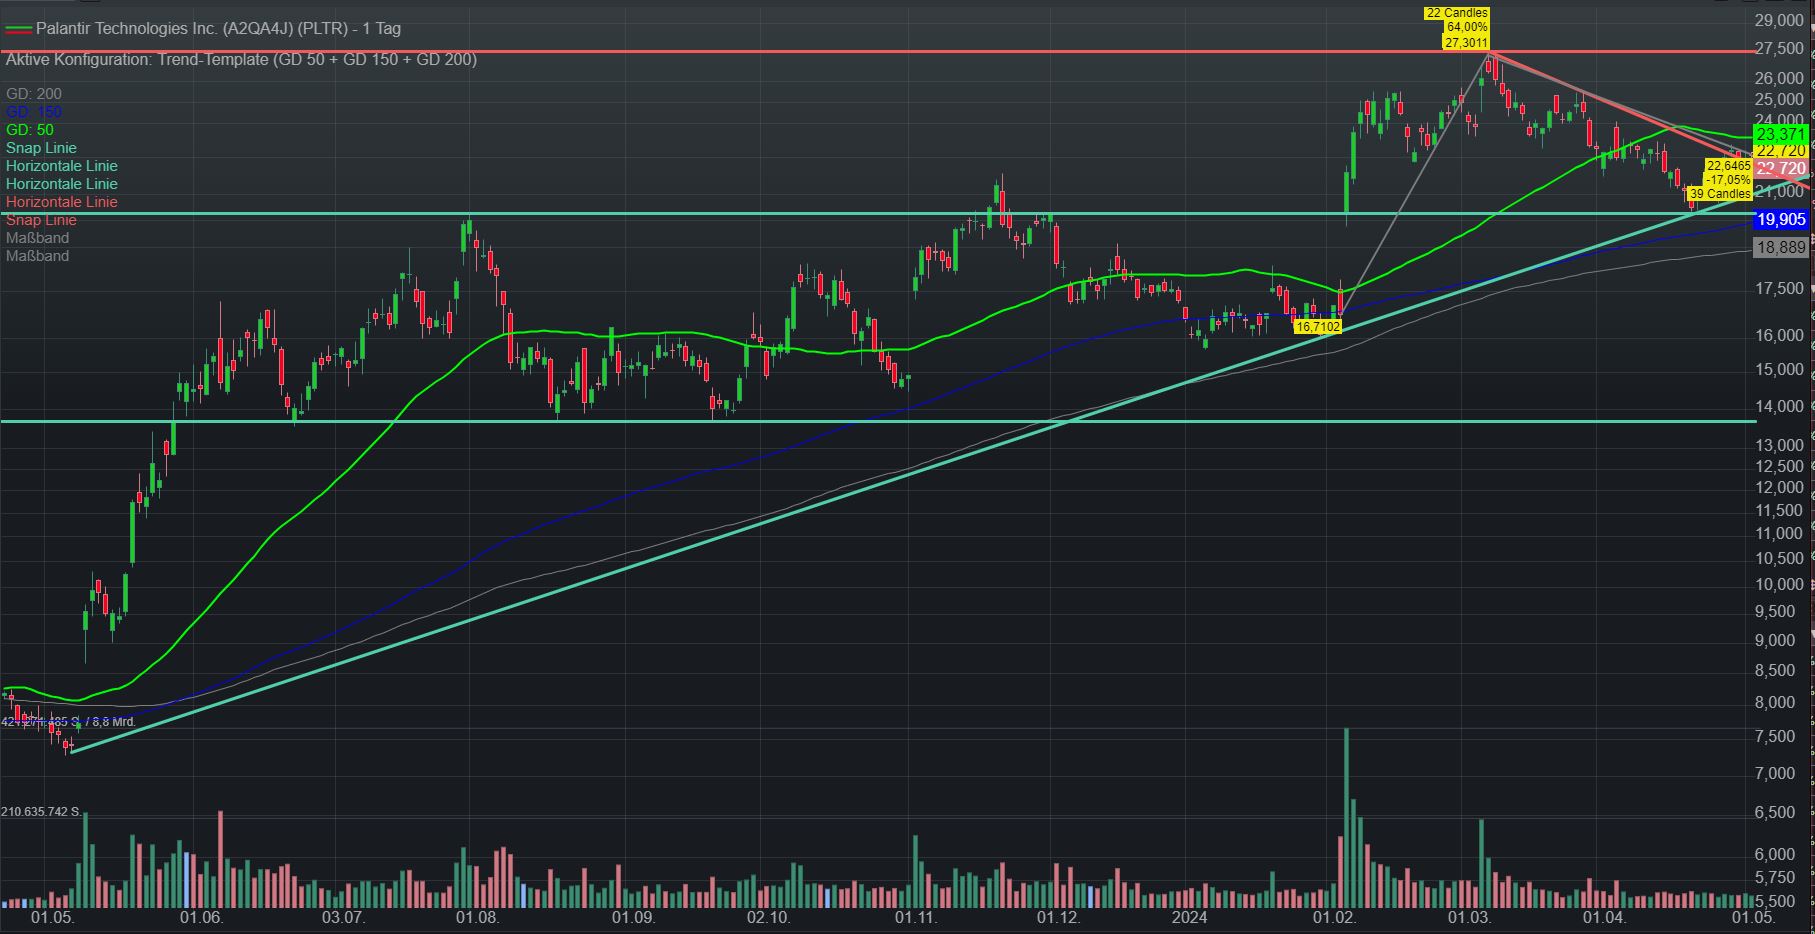Click the 29,000 price axis label
The height and width of the screenshot is (934, 1815).
click(1780, 20)
